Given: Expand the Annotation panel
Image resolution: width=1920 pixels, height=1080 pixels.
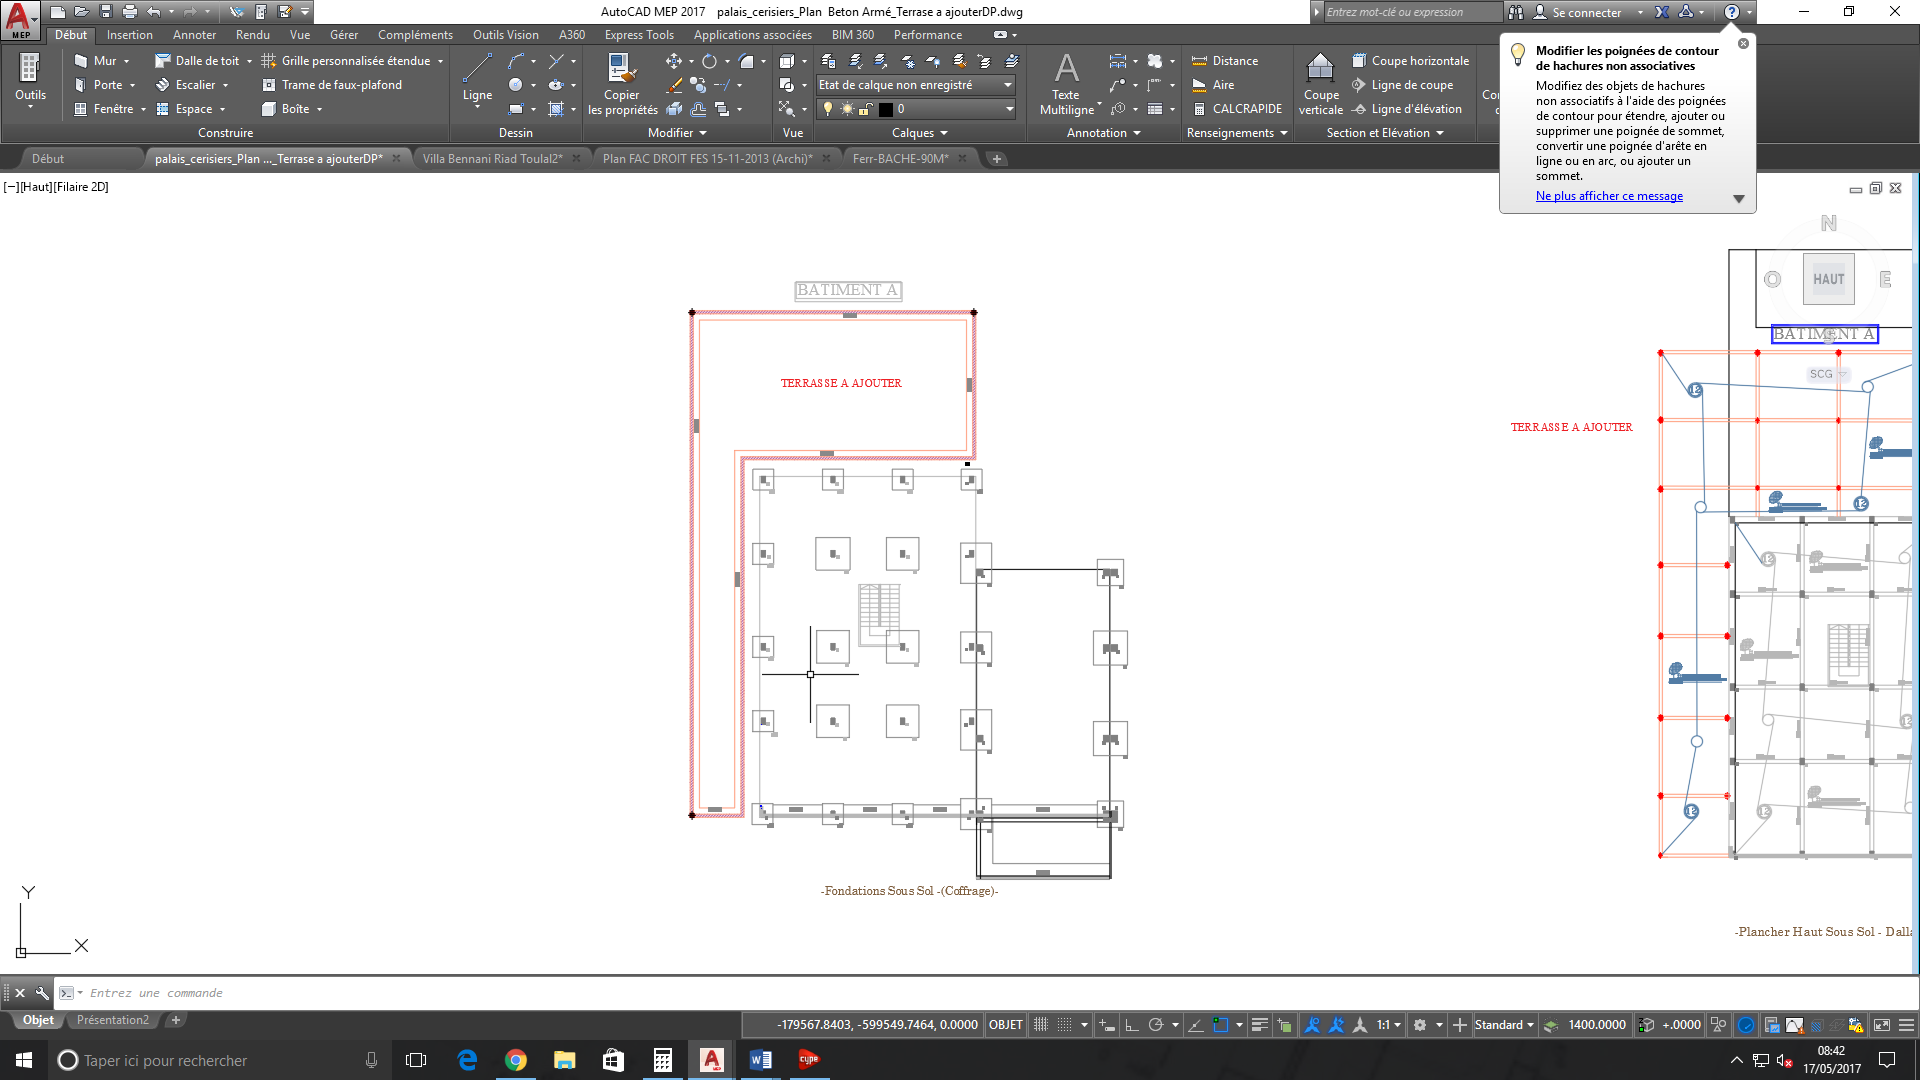Looking at the screenshot, I should (1104, 133).
